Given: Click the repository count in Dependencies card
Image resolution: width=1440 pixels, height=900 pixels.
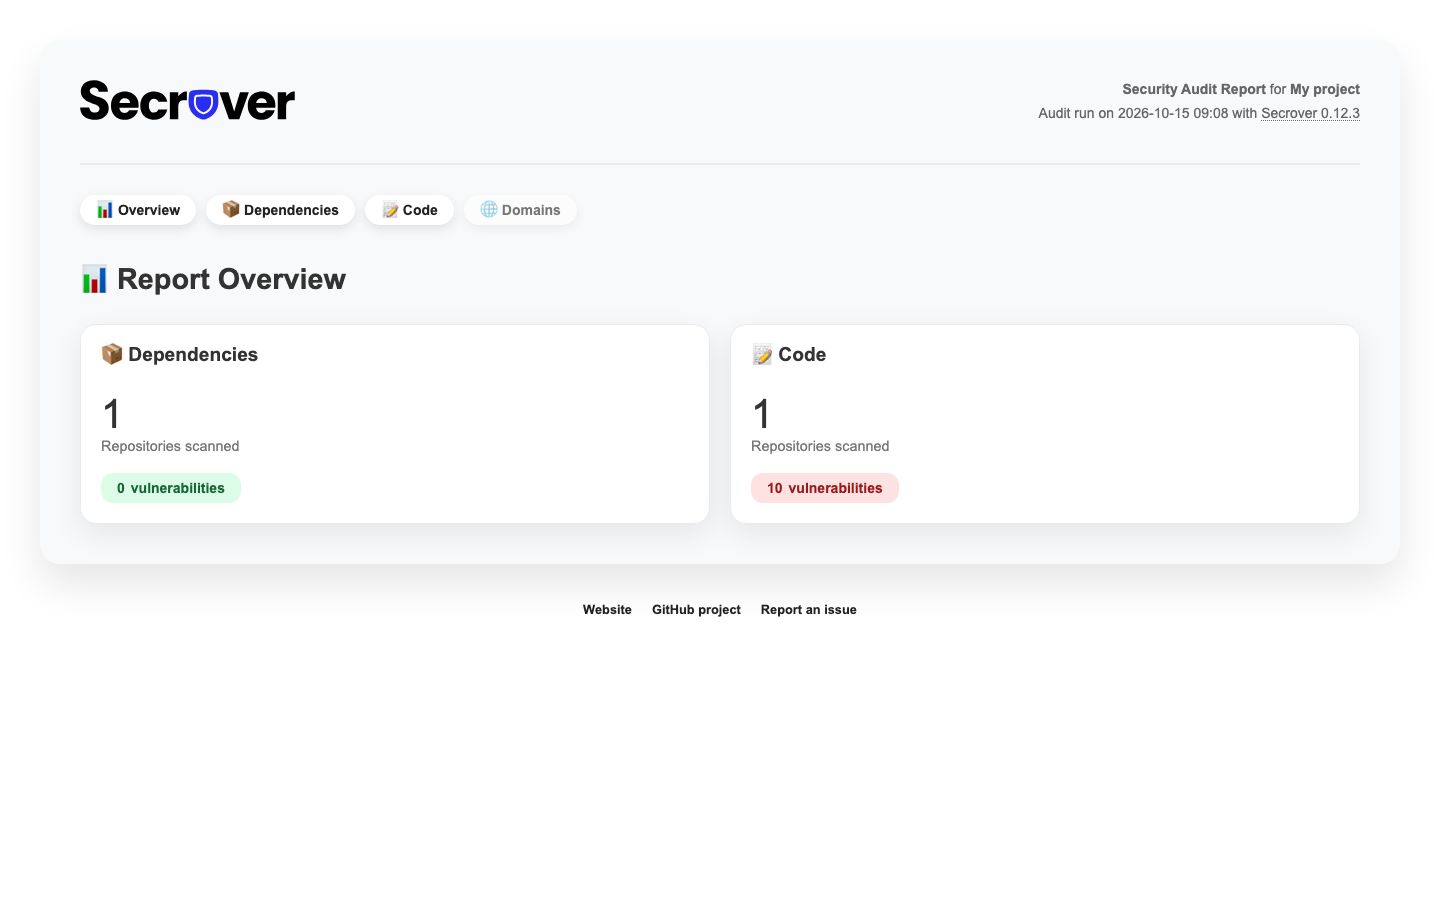Looking at the screenshot, I should pos(112,414).
